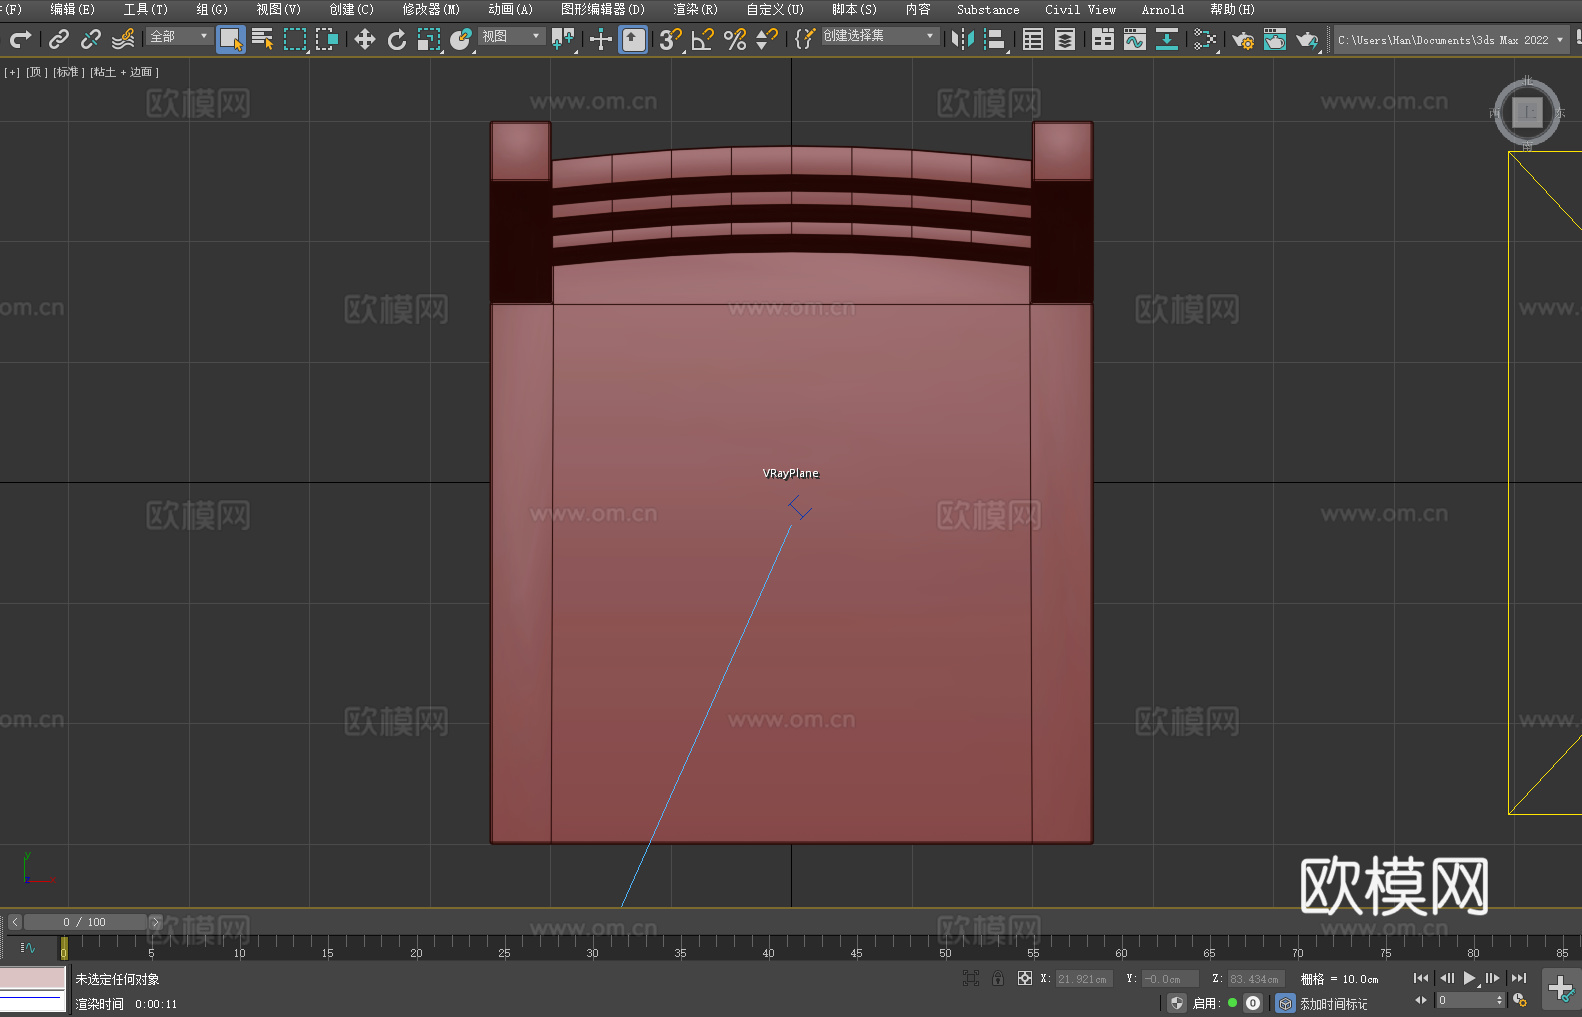Toggle Selection Lock padlock
Viewport: 1582px width, 1017px height.
tap(998, 979)
